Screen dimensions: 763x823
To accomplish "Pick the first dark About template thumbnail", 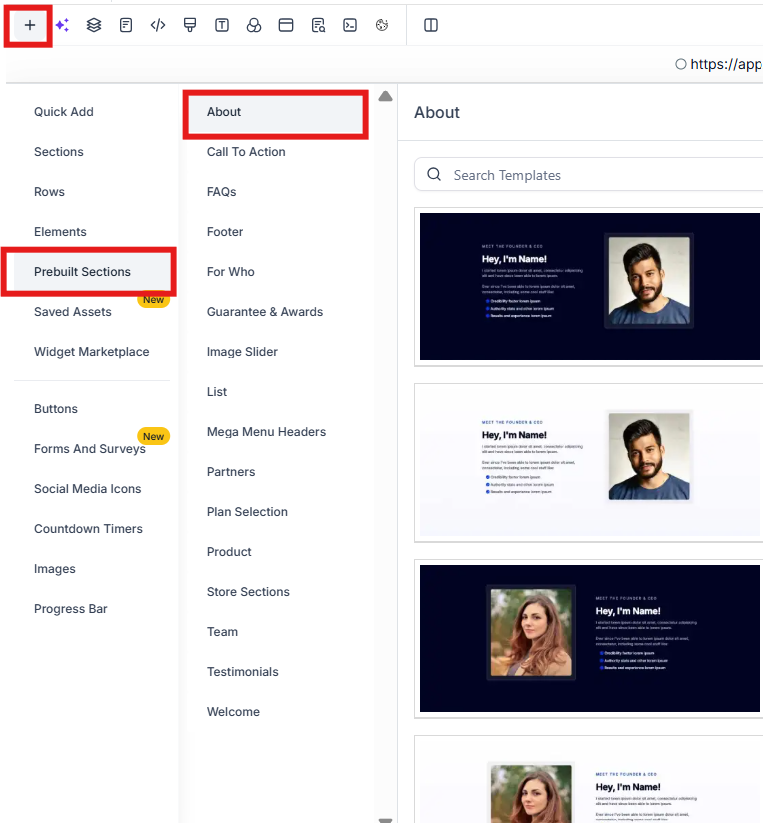I will [x=590, y=287].
